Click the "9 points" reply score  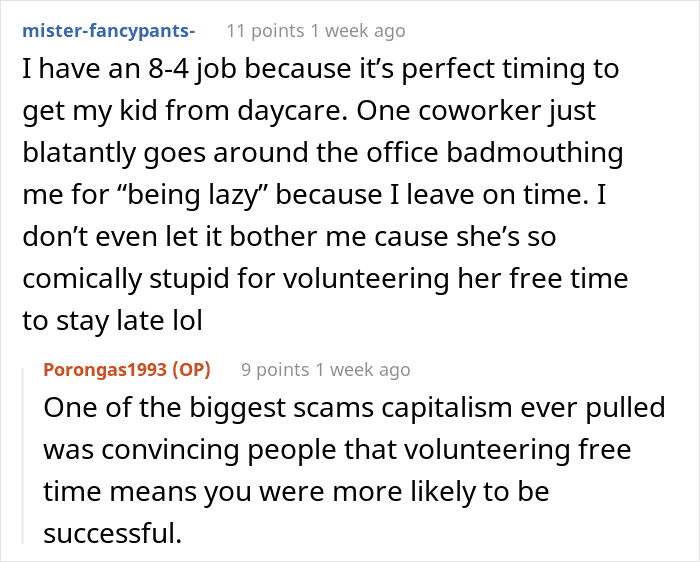coord(275,370)
